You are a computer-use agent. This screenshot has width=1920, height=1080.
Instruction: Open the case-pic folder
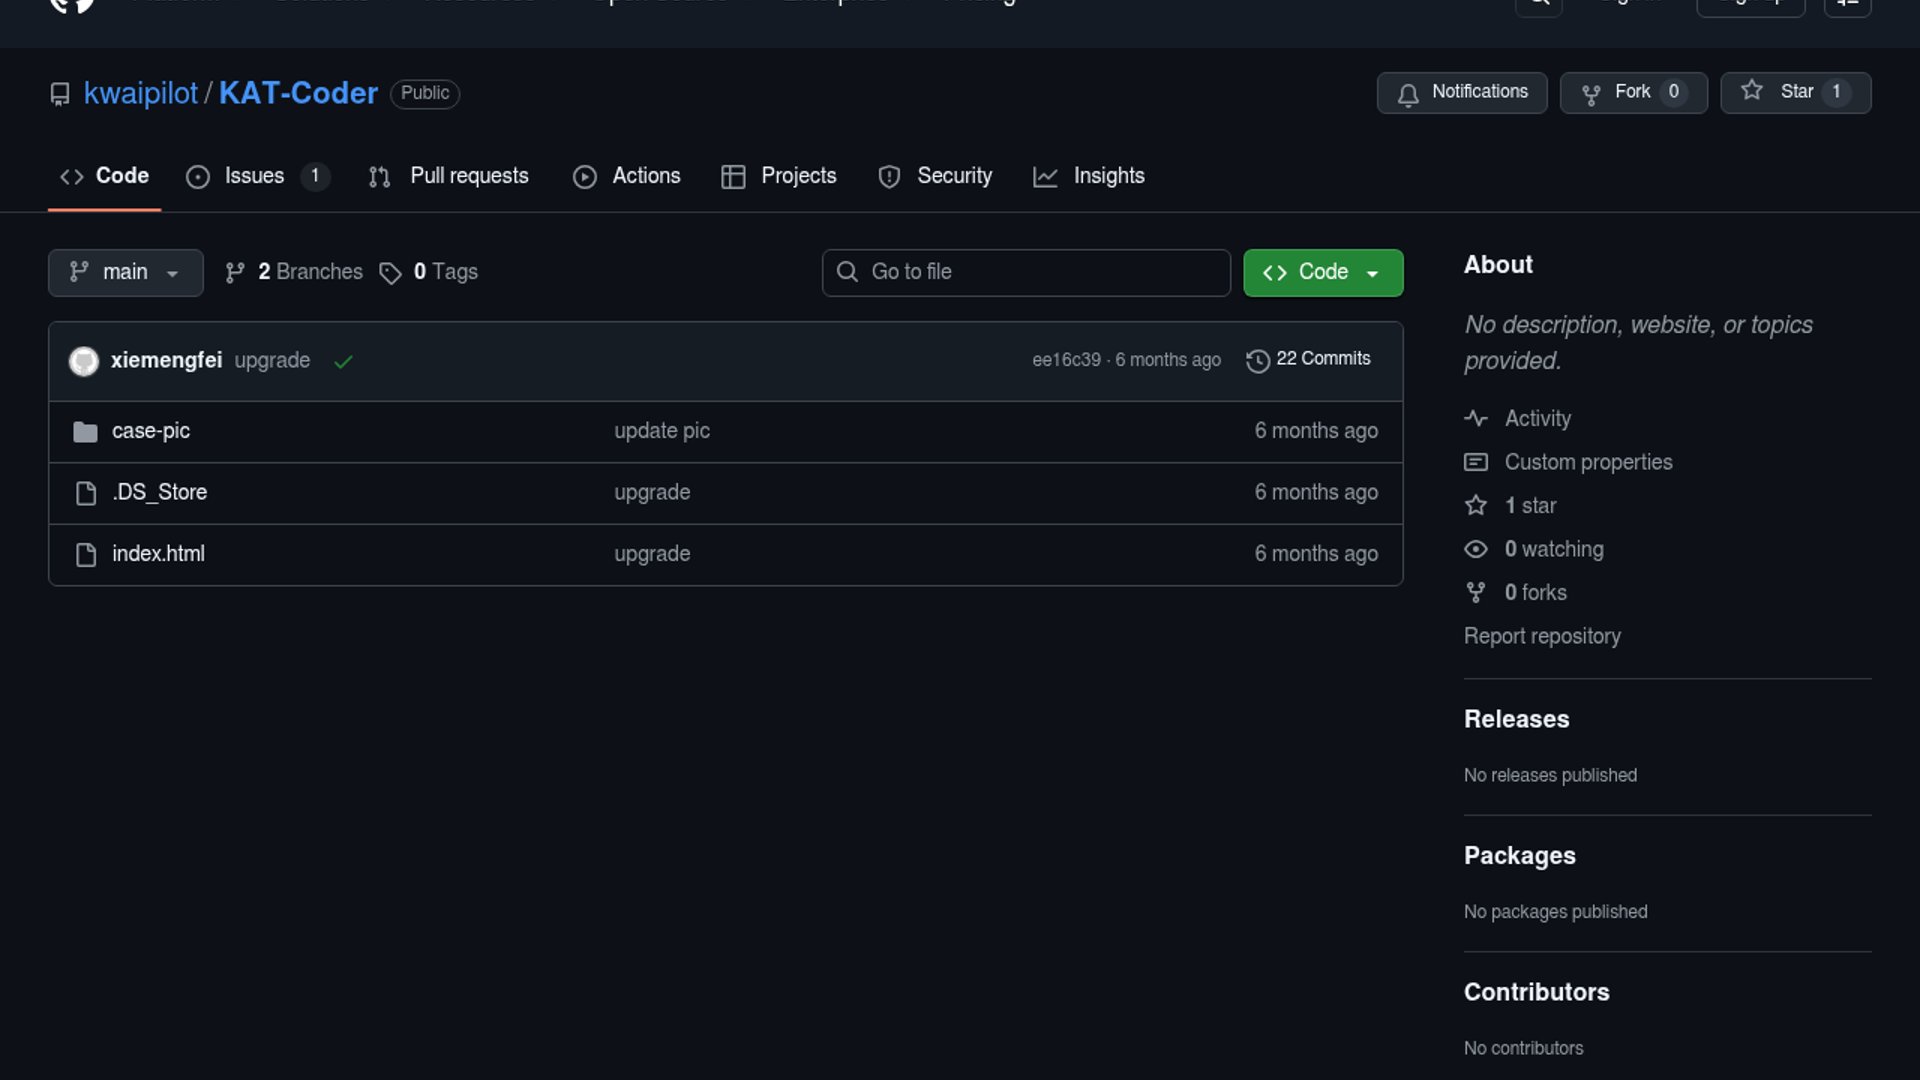point(150,431)
